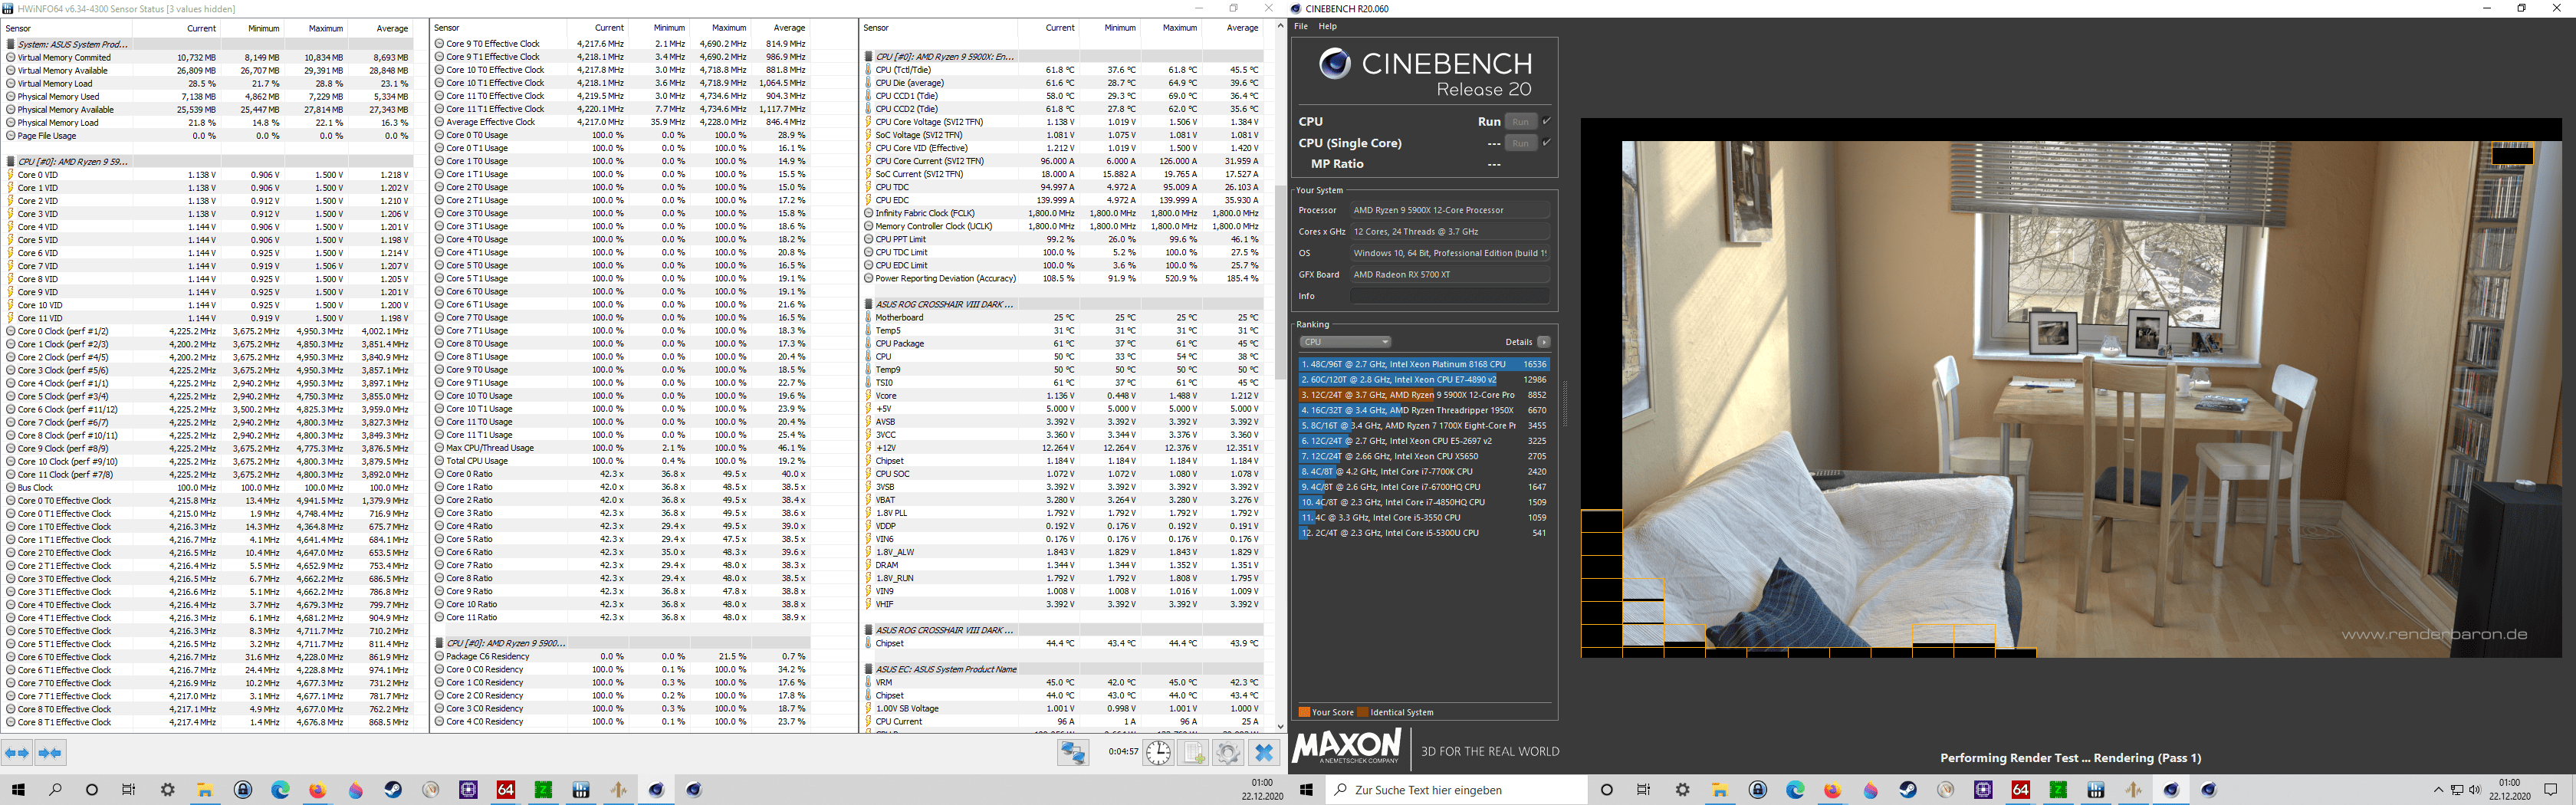Image resolution: width=2576 pixels, height=805 pixels.
Task: Open HWiNFO sensor settings gear icon
Action: (x=1228, y=752)
